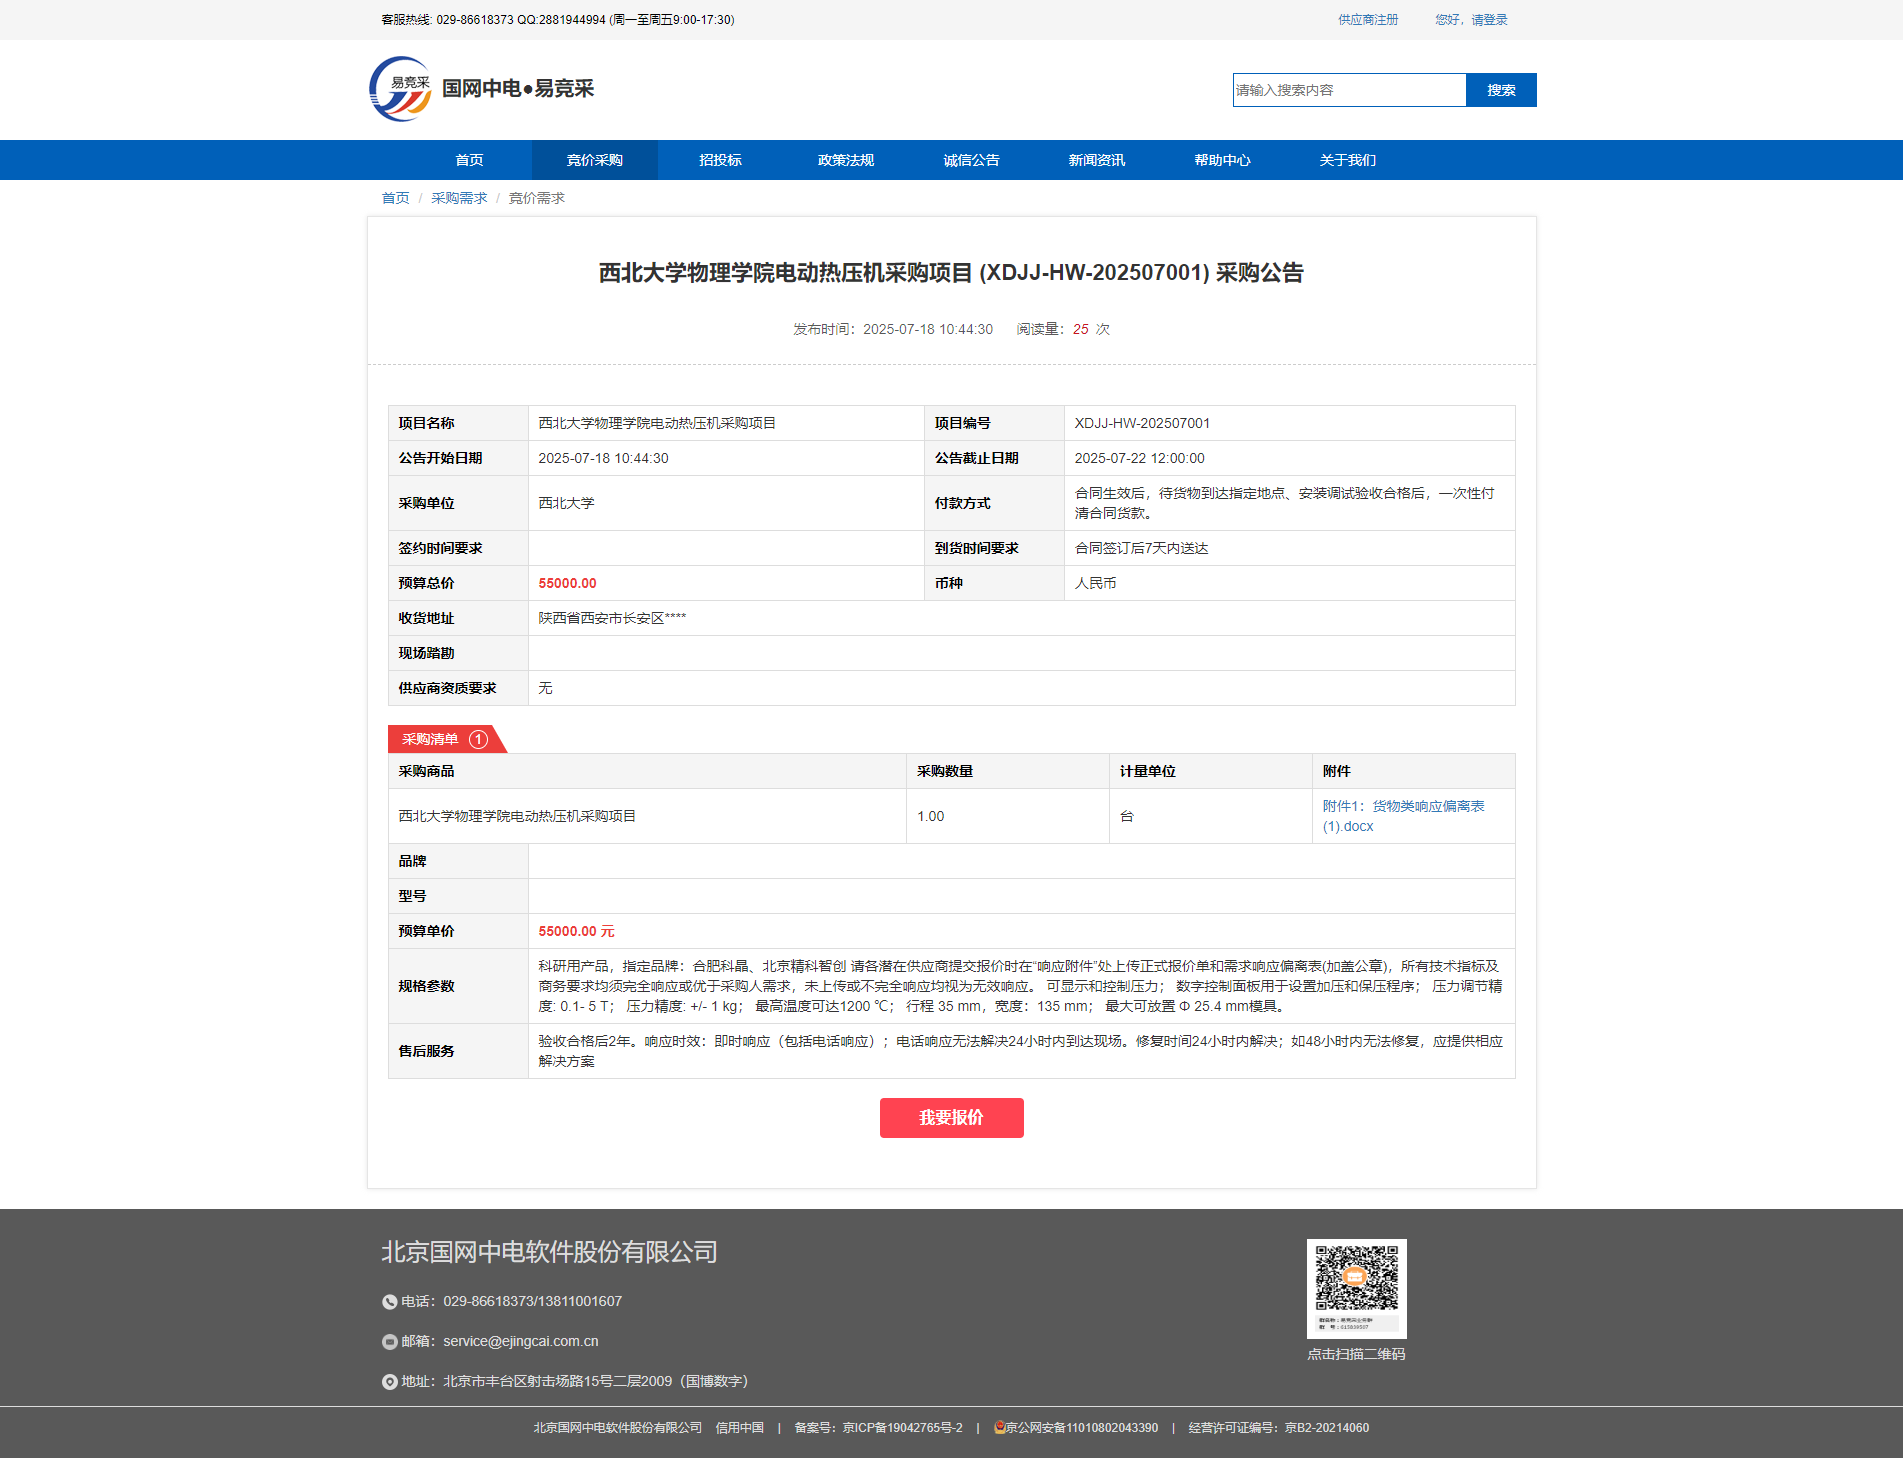Screen dimensions: 1903x1458
Task: Open the 信用中国 footer link
Action: [739, 1428]
